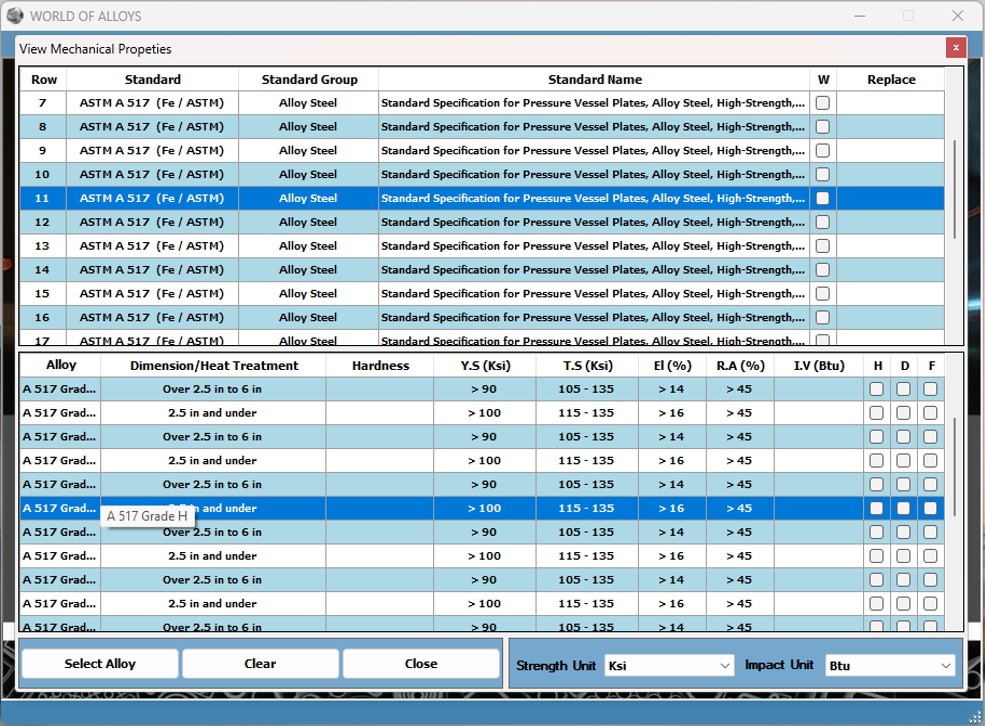Image resolution: width=985 pixels, height=726 pixels.
Task: Click the T.S (Ksi) column header
Action: click(x=587, y=366)
